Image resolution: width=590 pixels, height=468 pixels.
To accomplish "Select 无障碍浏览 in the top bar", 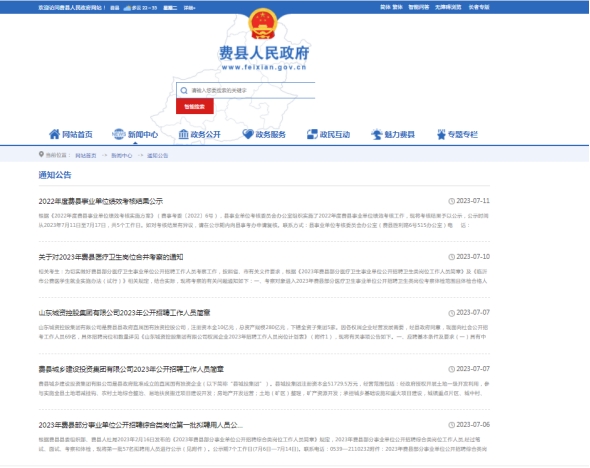I will pyautogui.click(x=448, y=7).
